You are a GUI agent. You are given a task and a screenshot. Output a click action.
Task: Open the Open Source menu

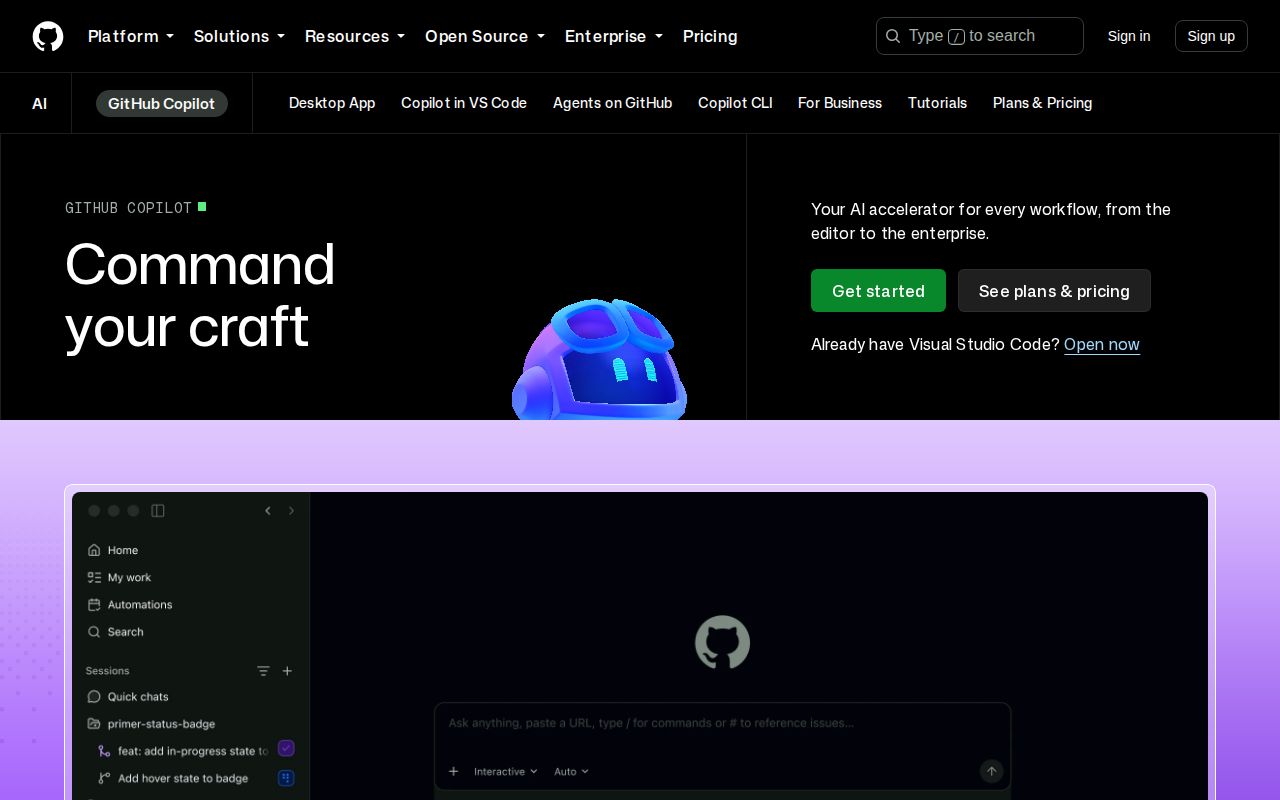[485, 36]
